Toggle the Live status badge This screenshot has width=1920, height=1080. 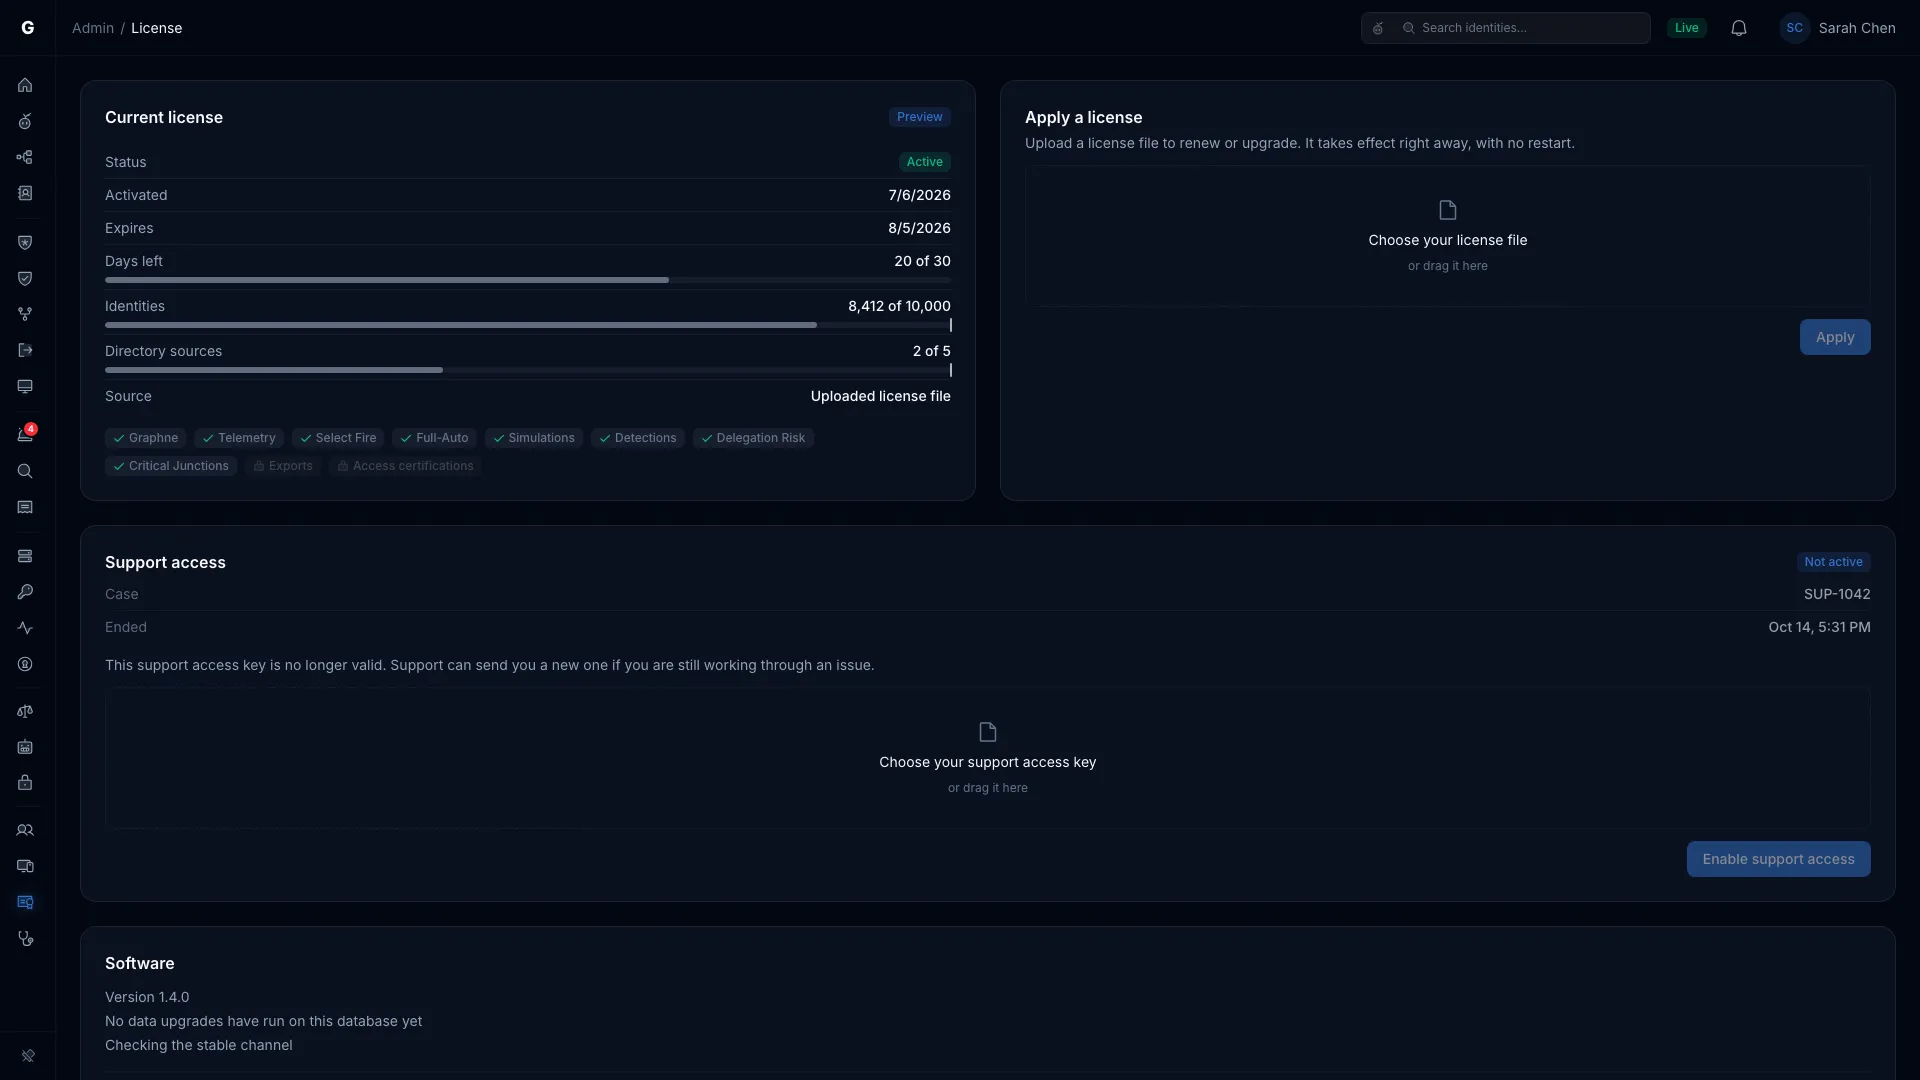pyautogui.click(x=1687, y=28)
